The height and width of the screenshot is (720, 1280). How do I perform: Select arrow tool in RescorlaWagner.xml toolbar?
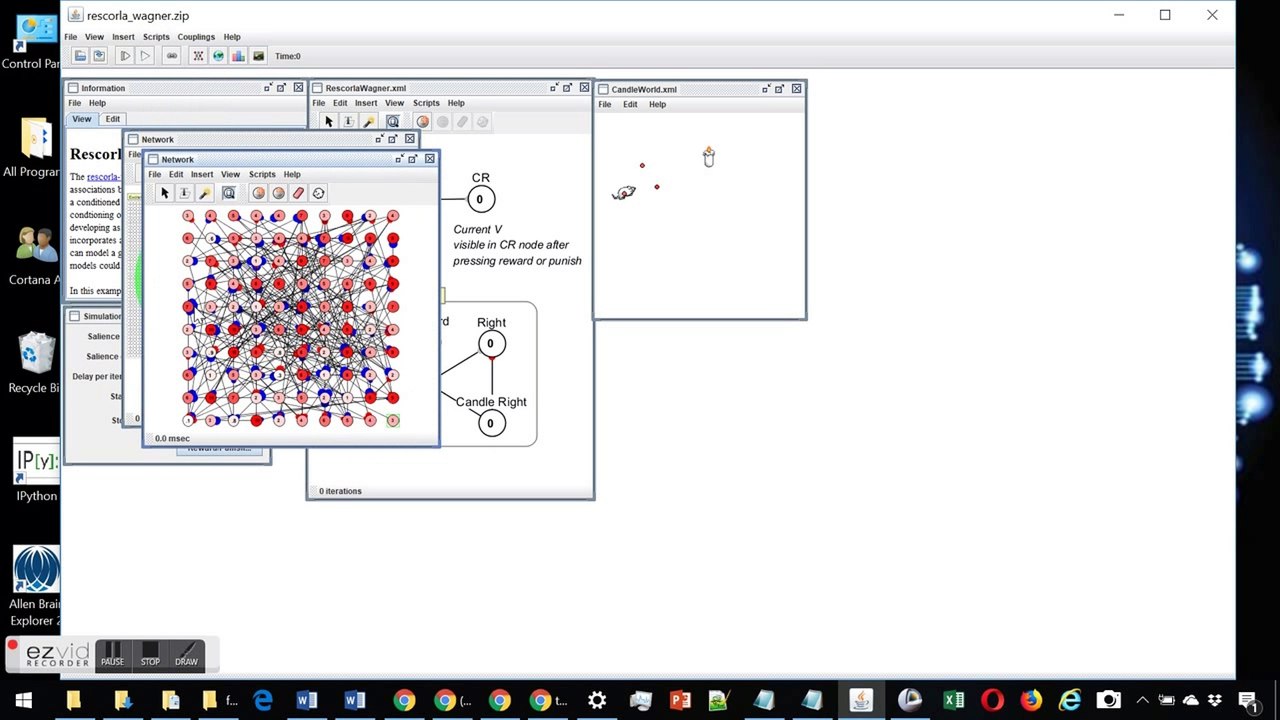pos(329,122)
